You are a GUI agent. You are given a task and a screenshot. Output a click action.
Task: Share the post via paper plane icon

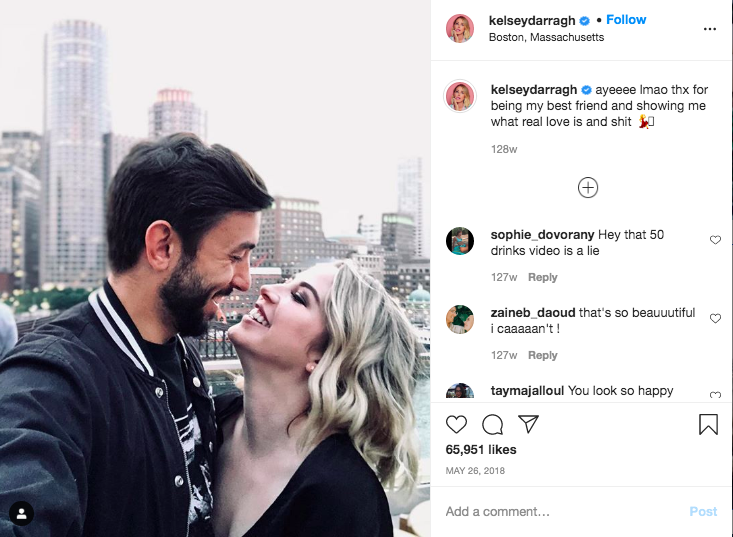[x=529, y=424]
